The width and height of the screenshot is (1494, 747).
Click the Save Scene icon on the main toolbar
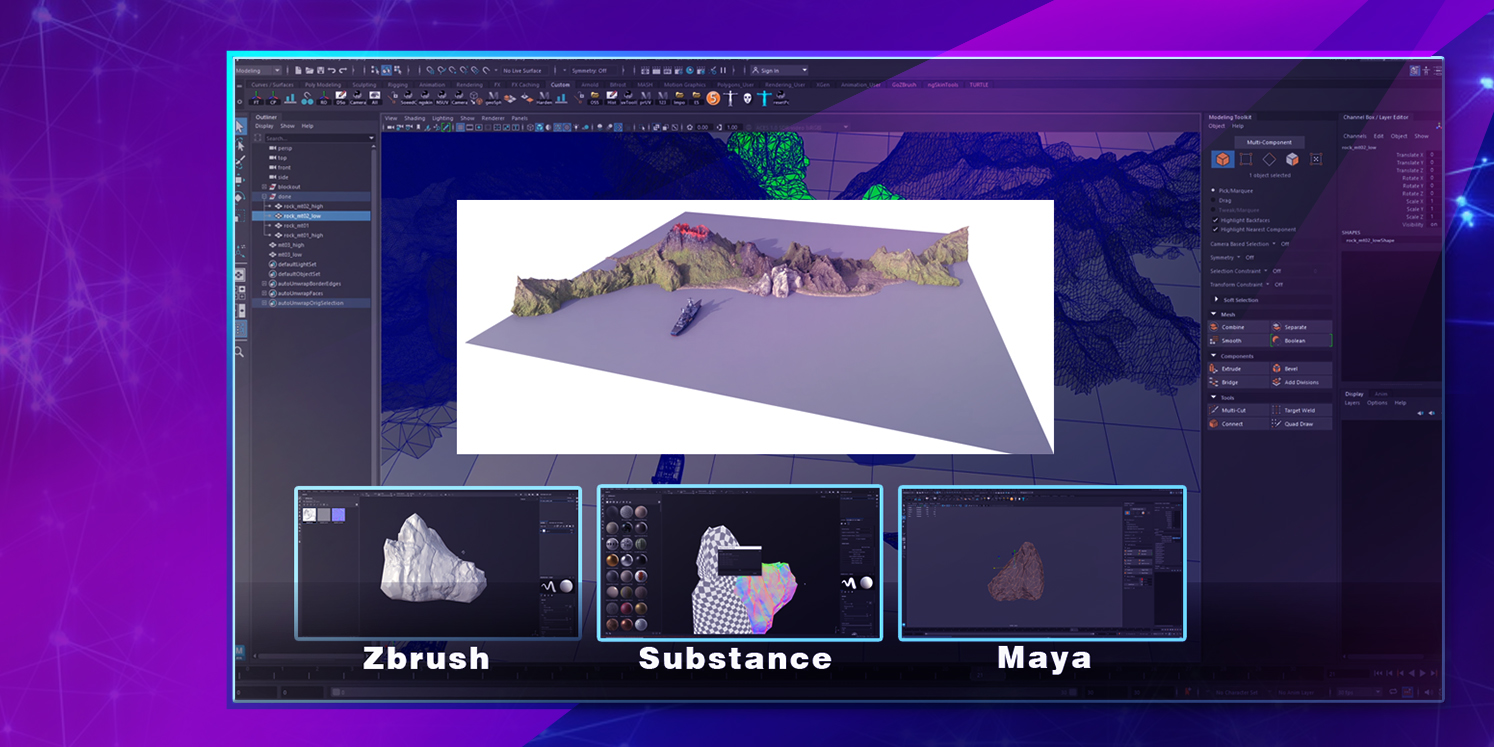click(321, 70)
